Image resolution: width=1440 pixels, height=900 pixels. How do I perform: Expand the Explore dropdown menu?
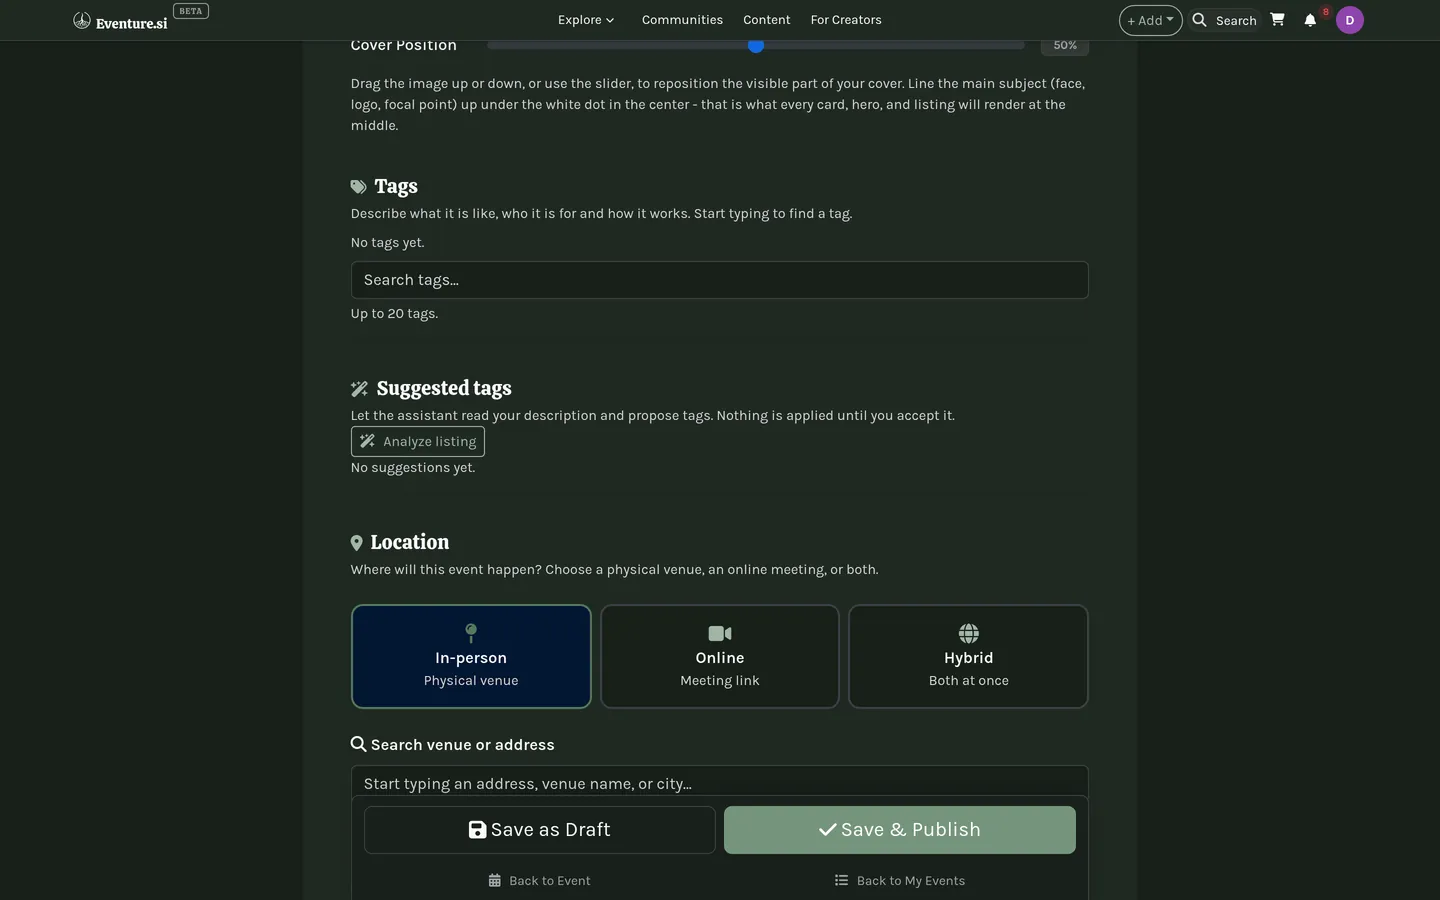click(586, 20)
